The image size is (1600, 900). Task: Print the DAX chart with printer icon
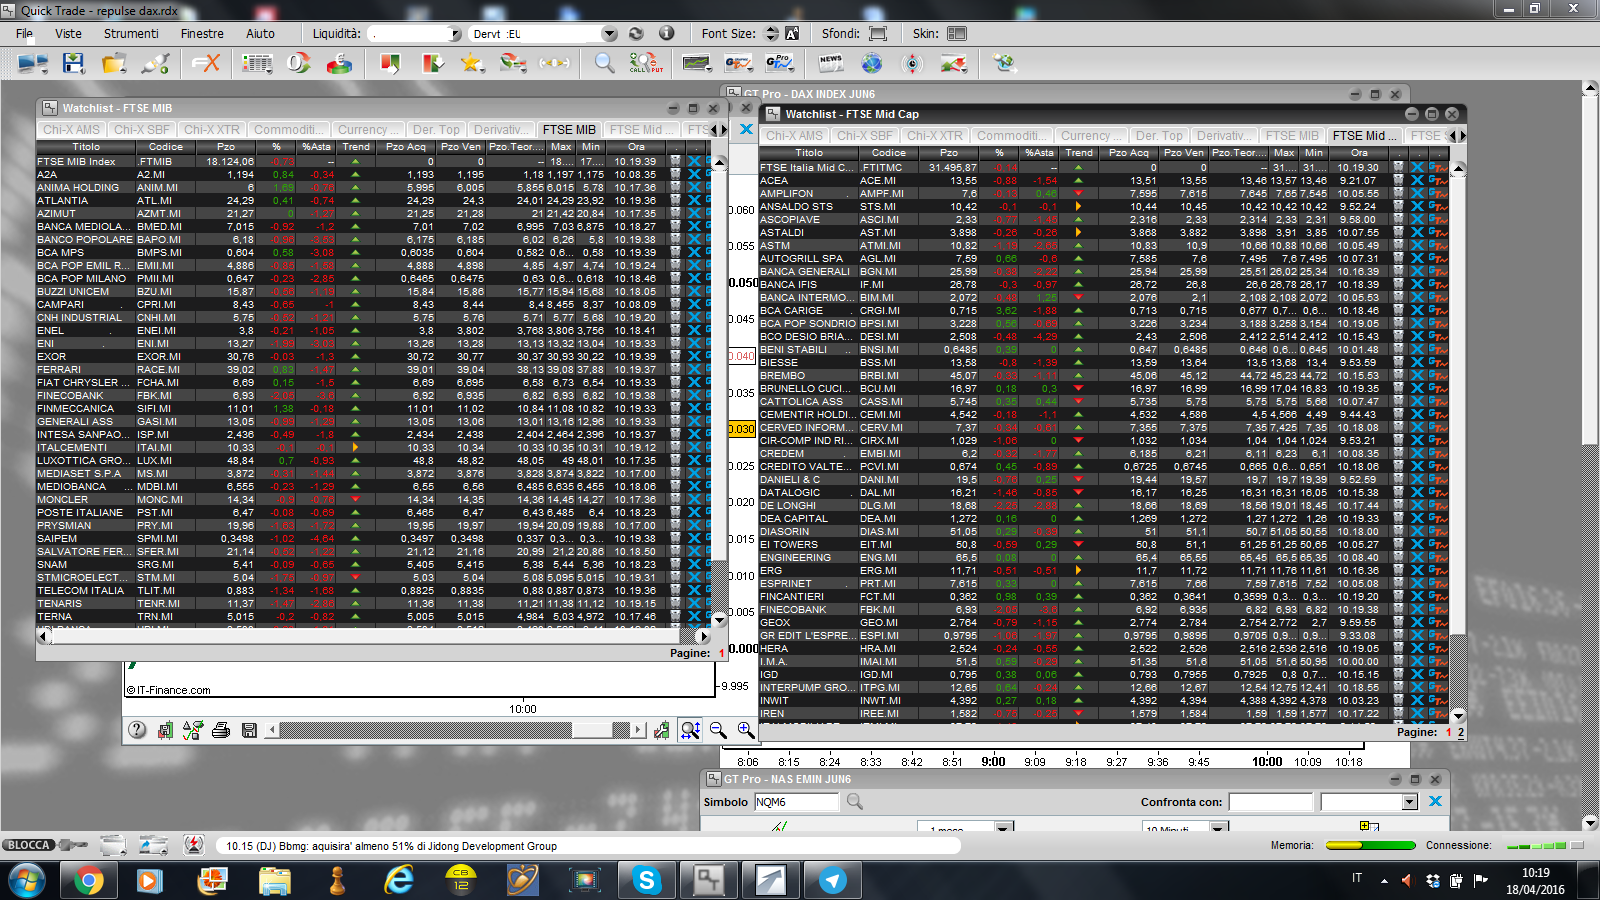click(x=221, y=730)
